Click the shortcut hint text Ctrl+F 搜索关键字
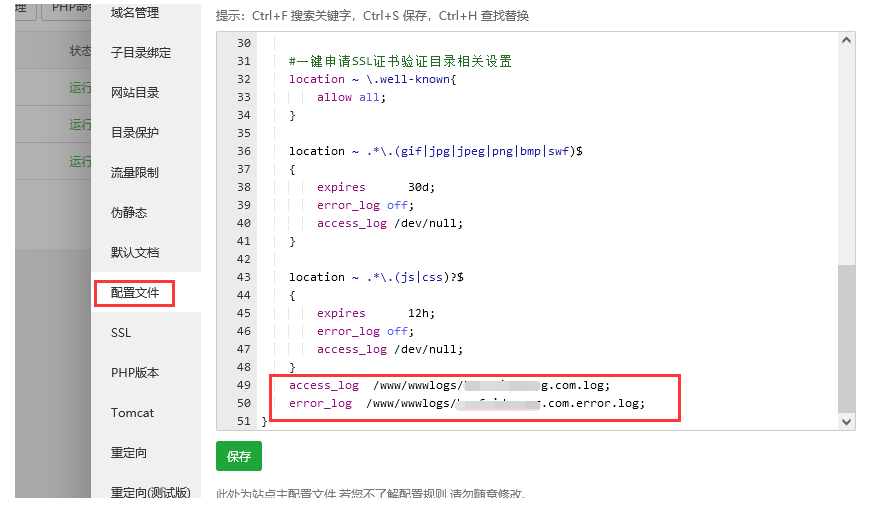This screenshot has width=877, height=508. click(303, 16)
